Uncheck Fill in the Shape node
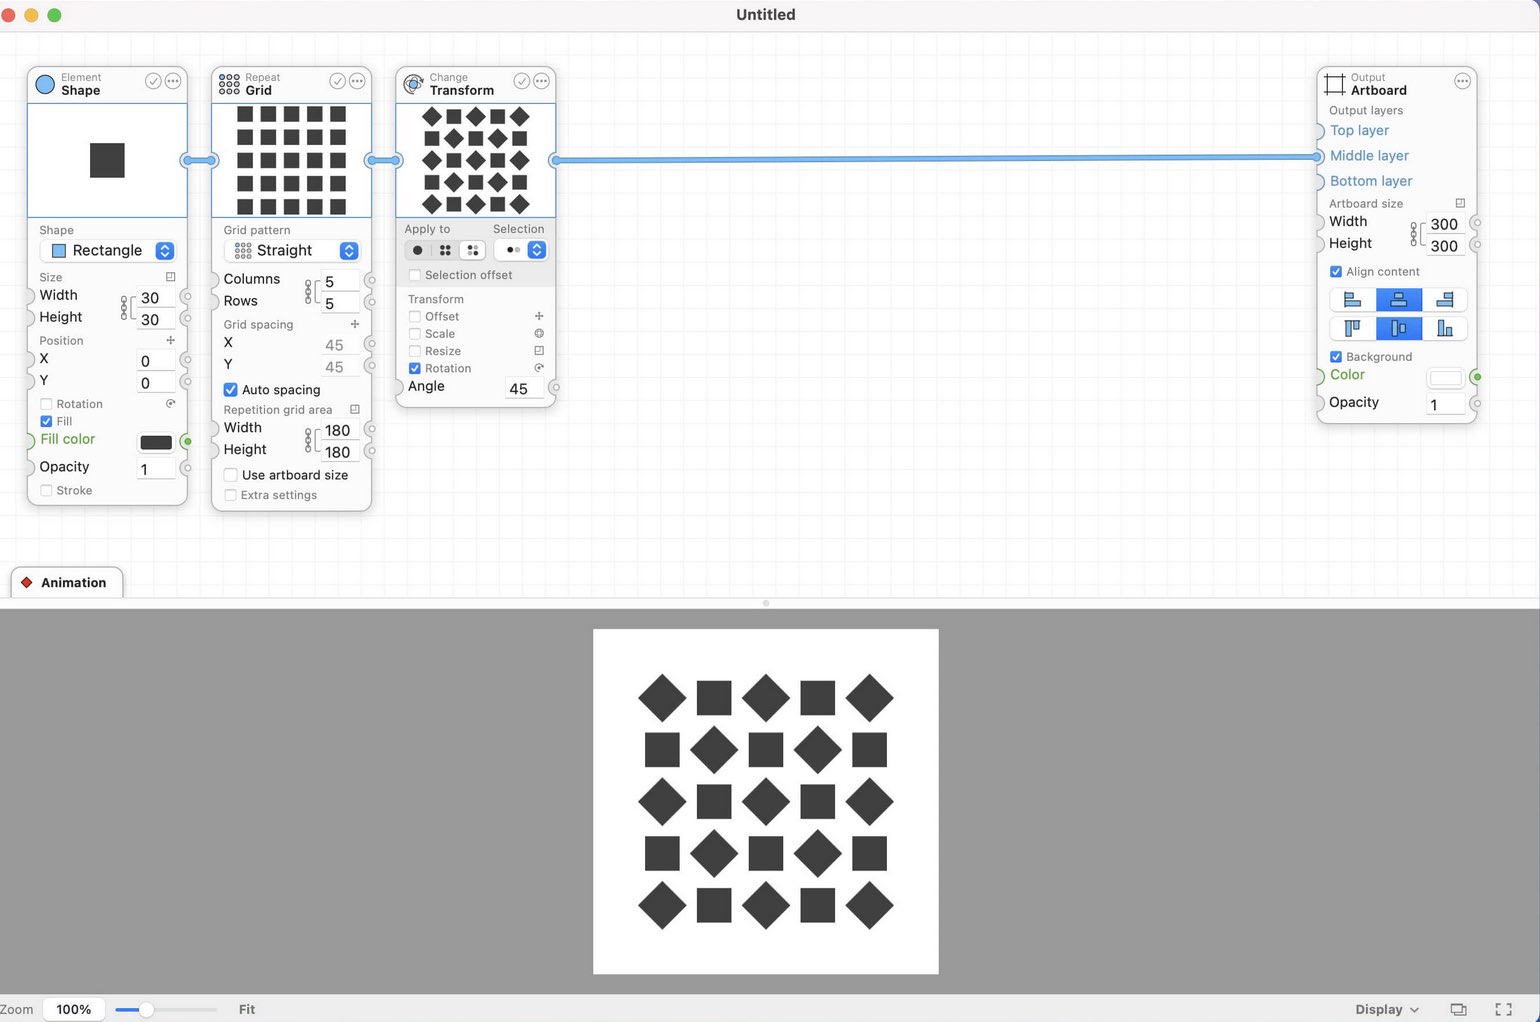1540x1022 pixels. (x=46, y=421)
